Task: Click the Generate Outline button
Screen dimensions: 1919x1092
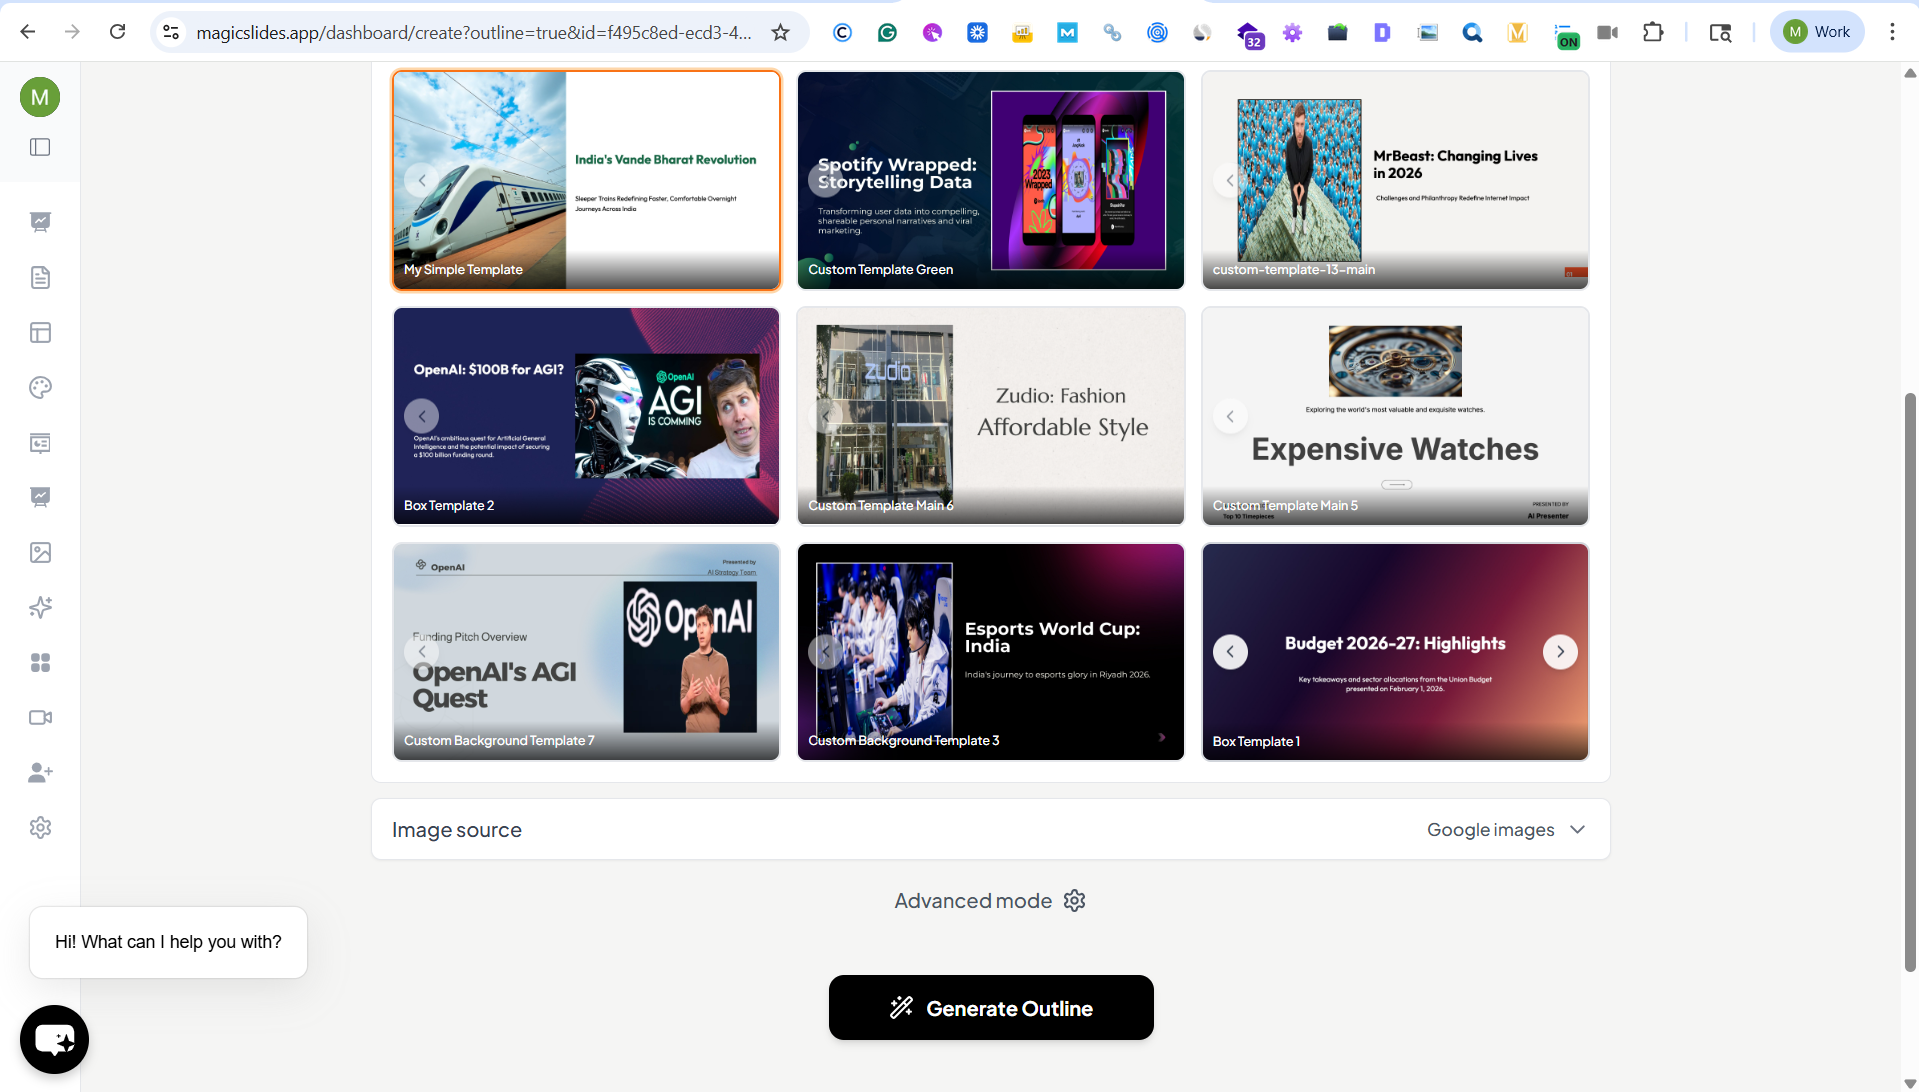Action: [x=991, y=1008]
